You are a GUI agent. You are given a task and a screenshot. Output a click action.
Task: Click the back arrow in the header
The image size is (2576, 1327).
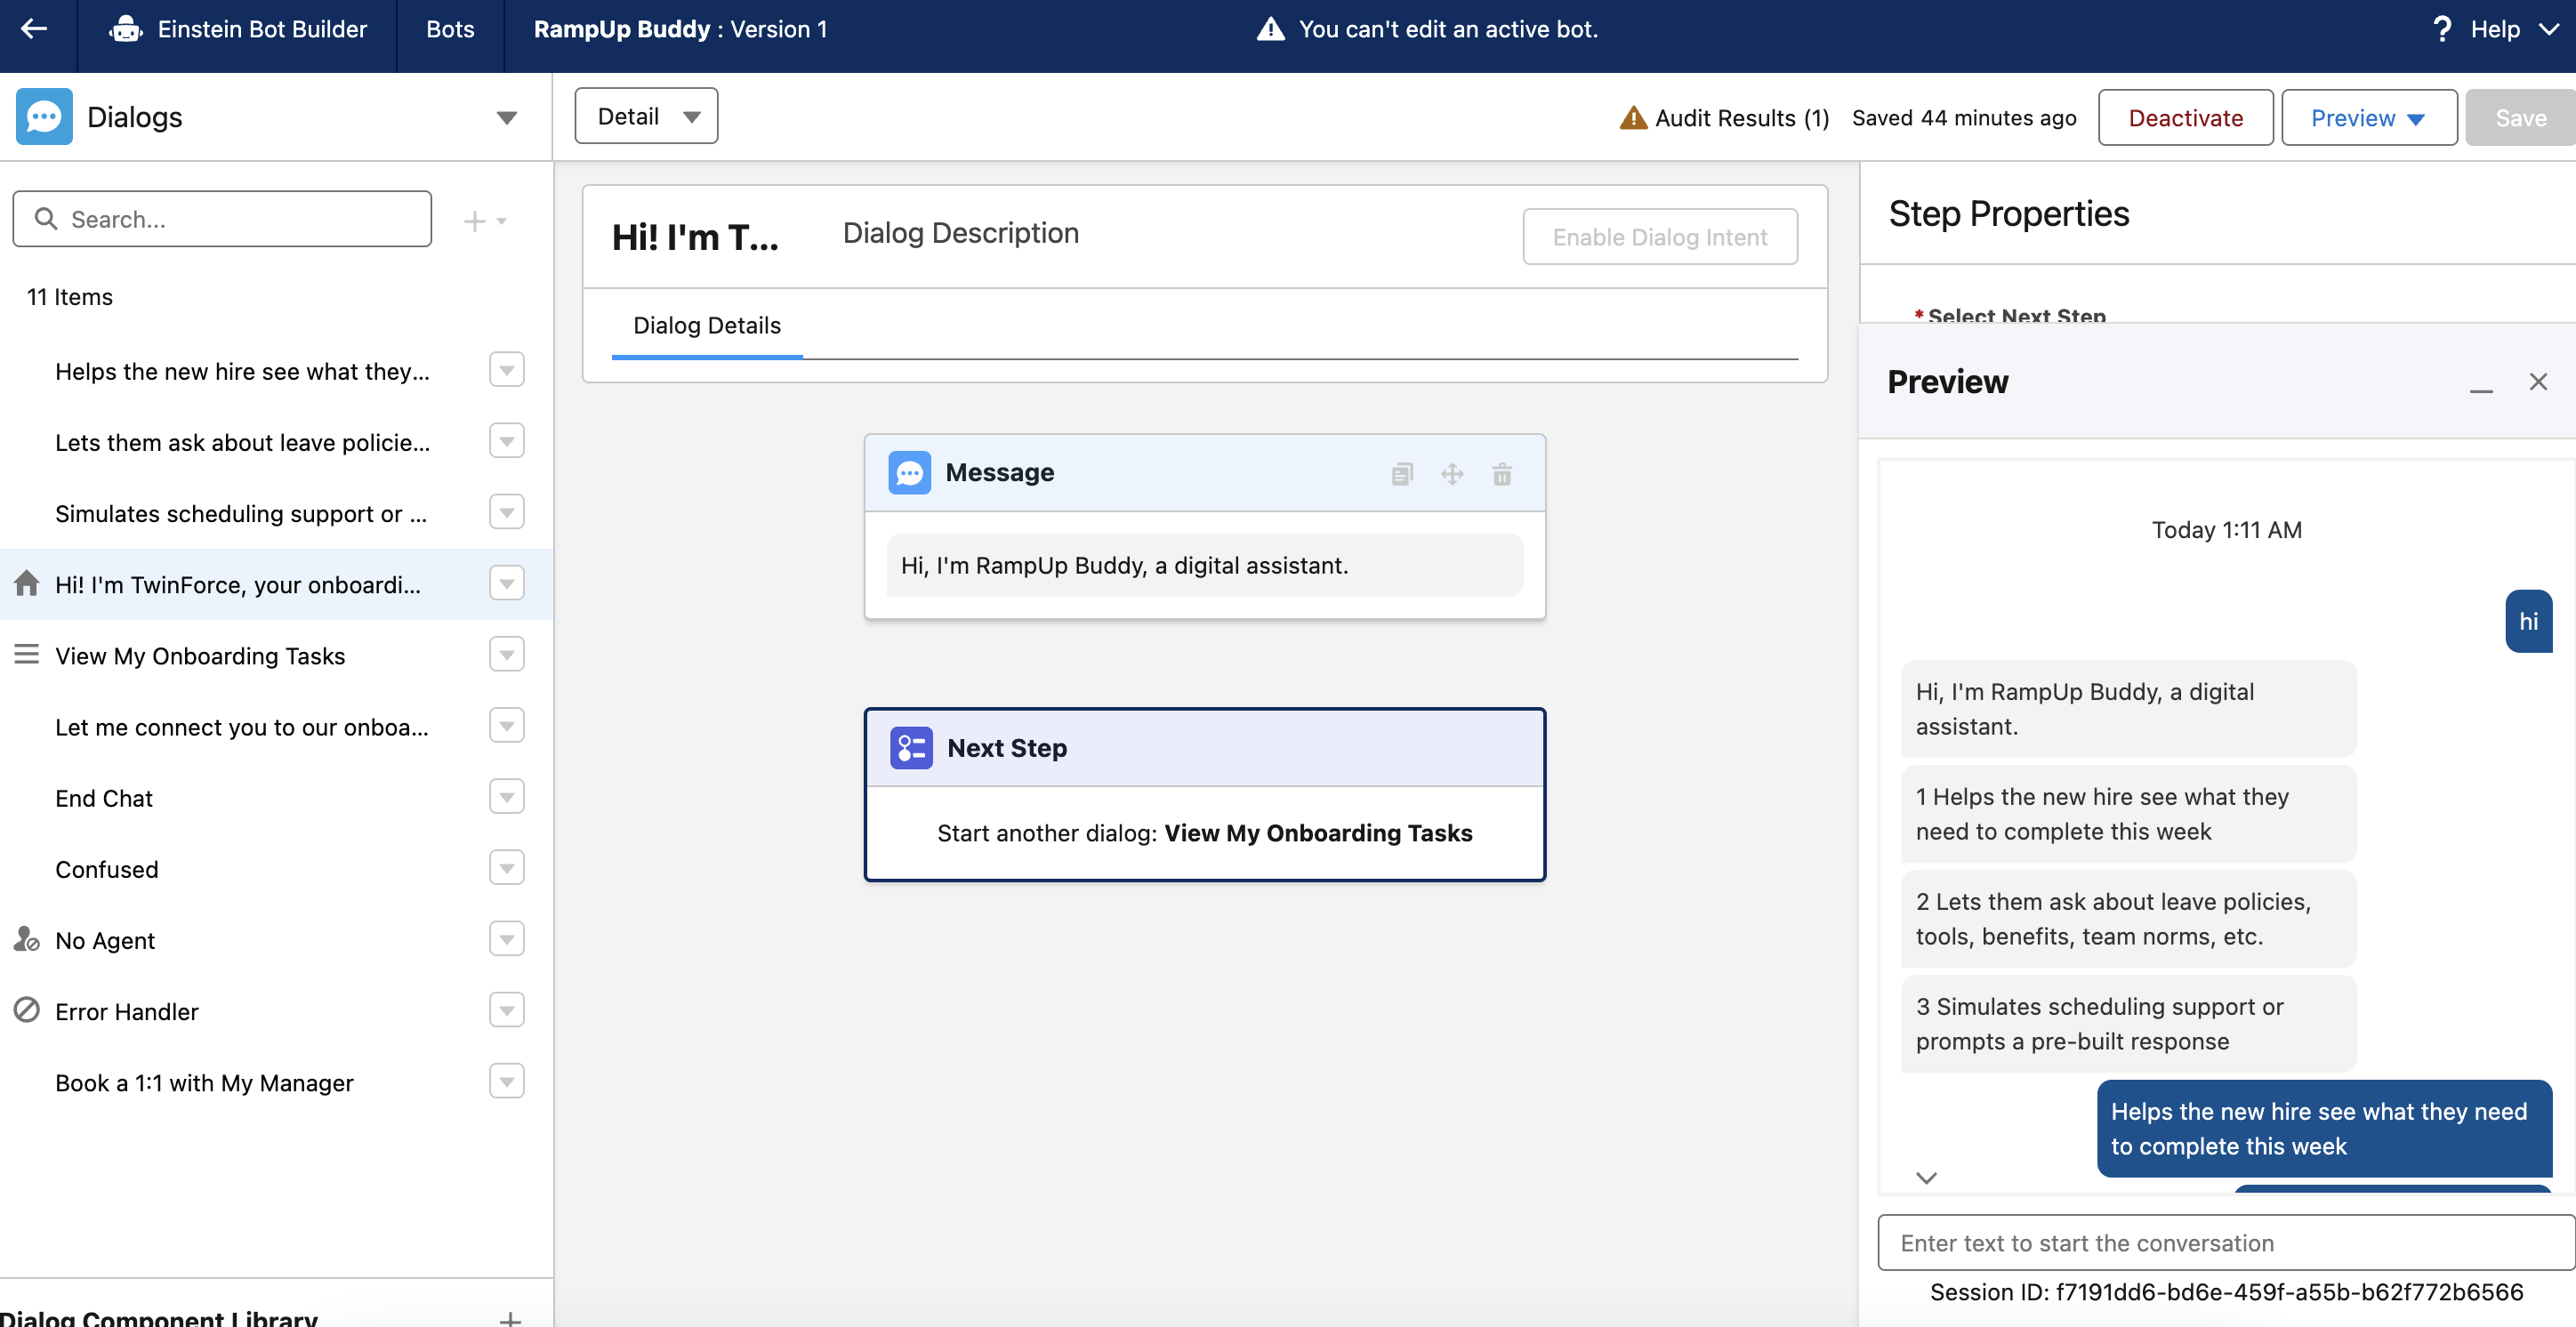point(35,29)
